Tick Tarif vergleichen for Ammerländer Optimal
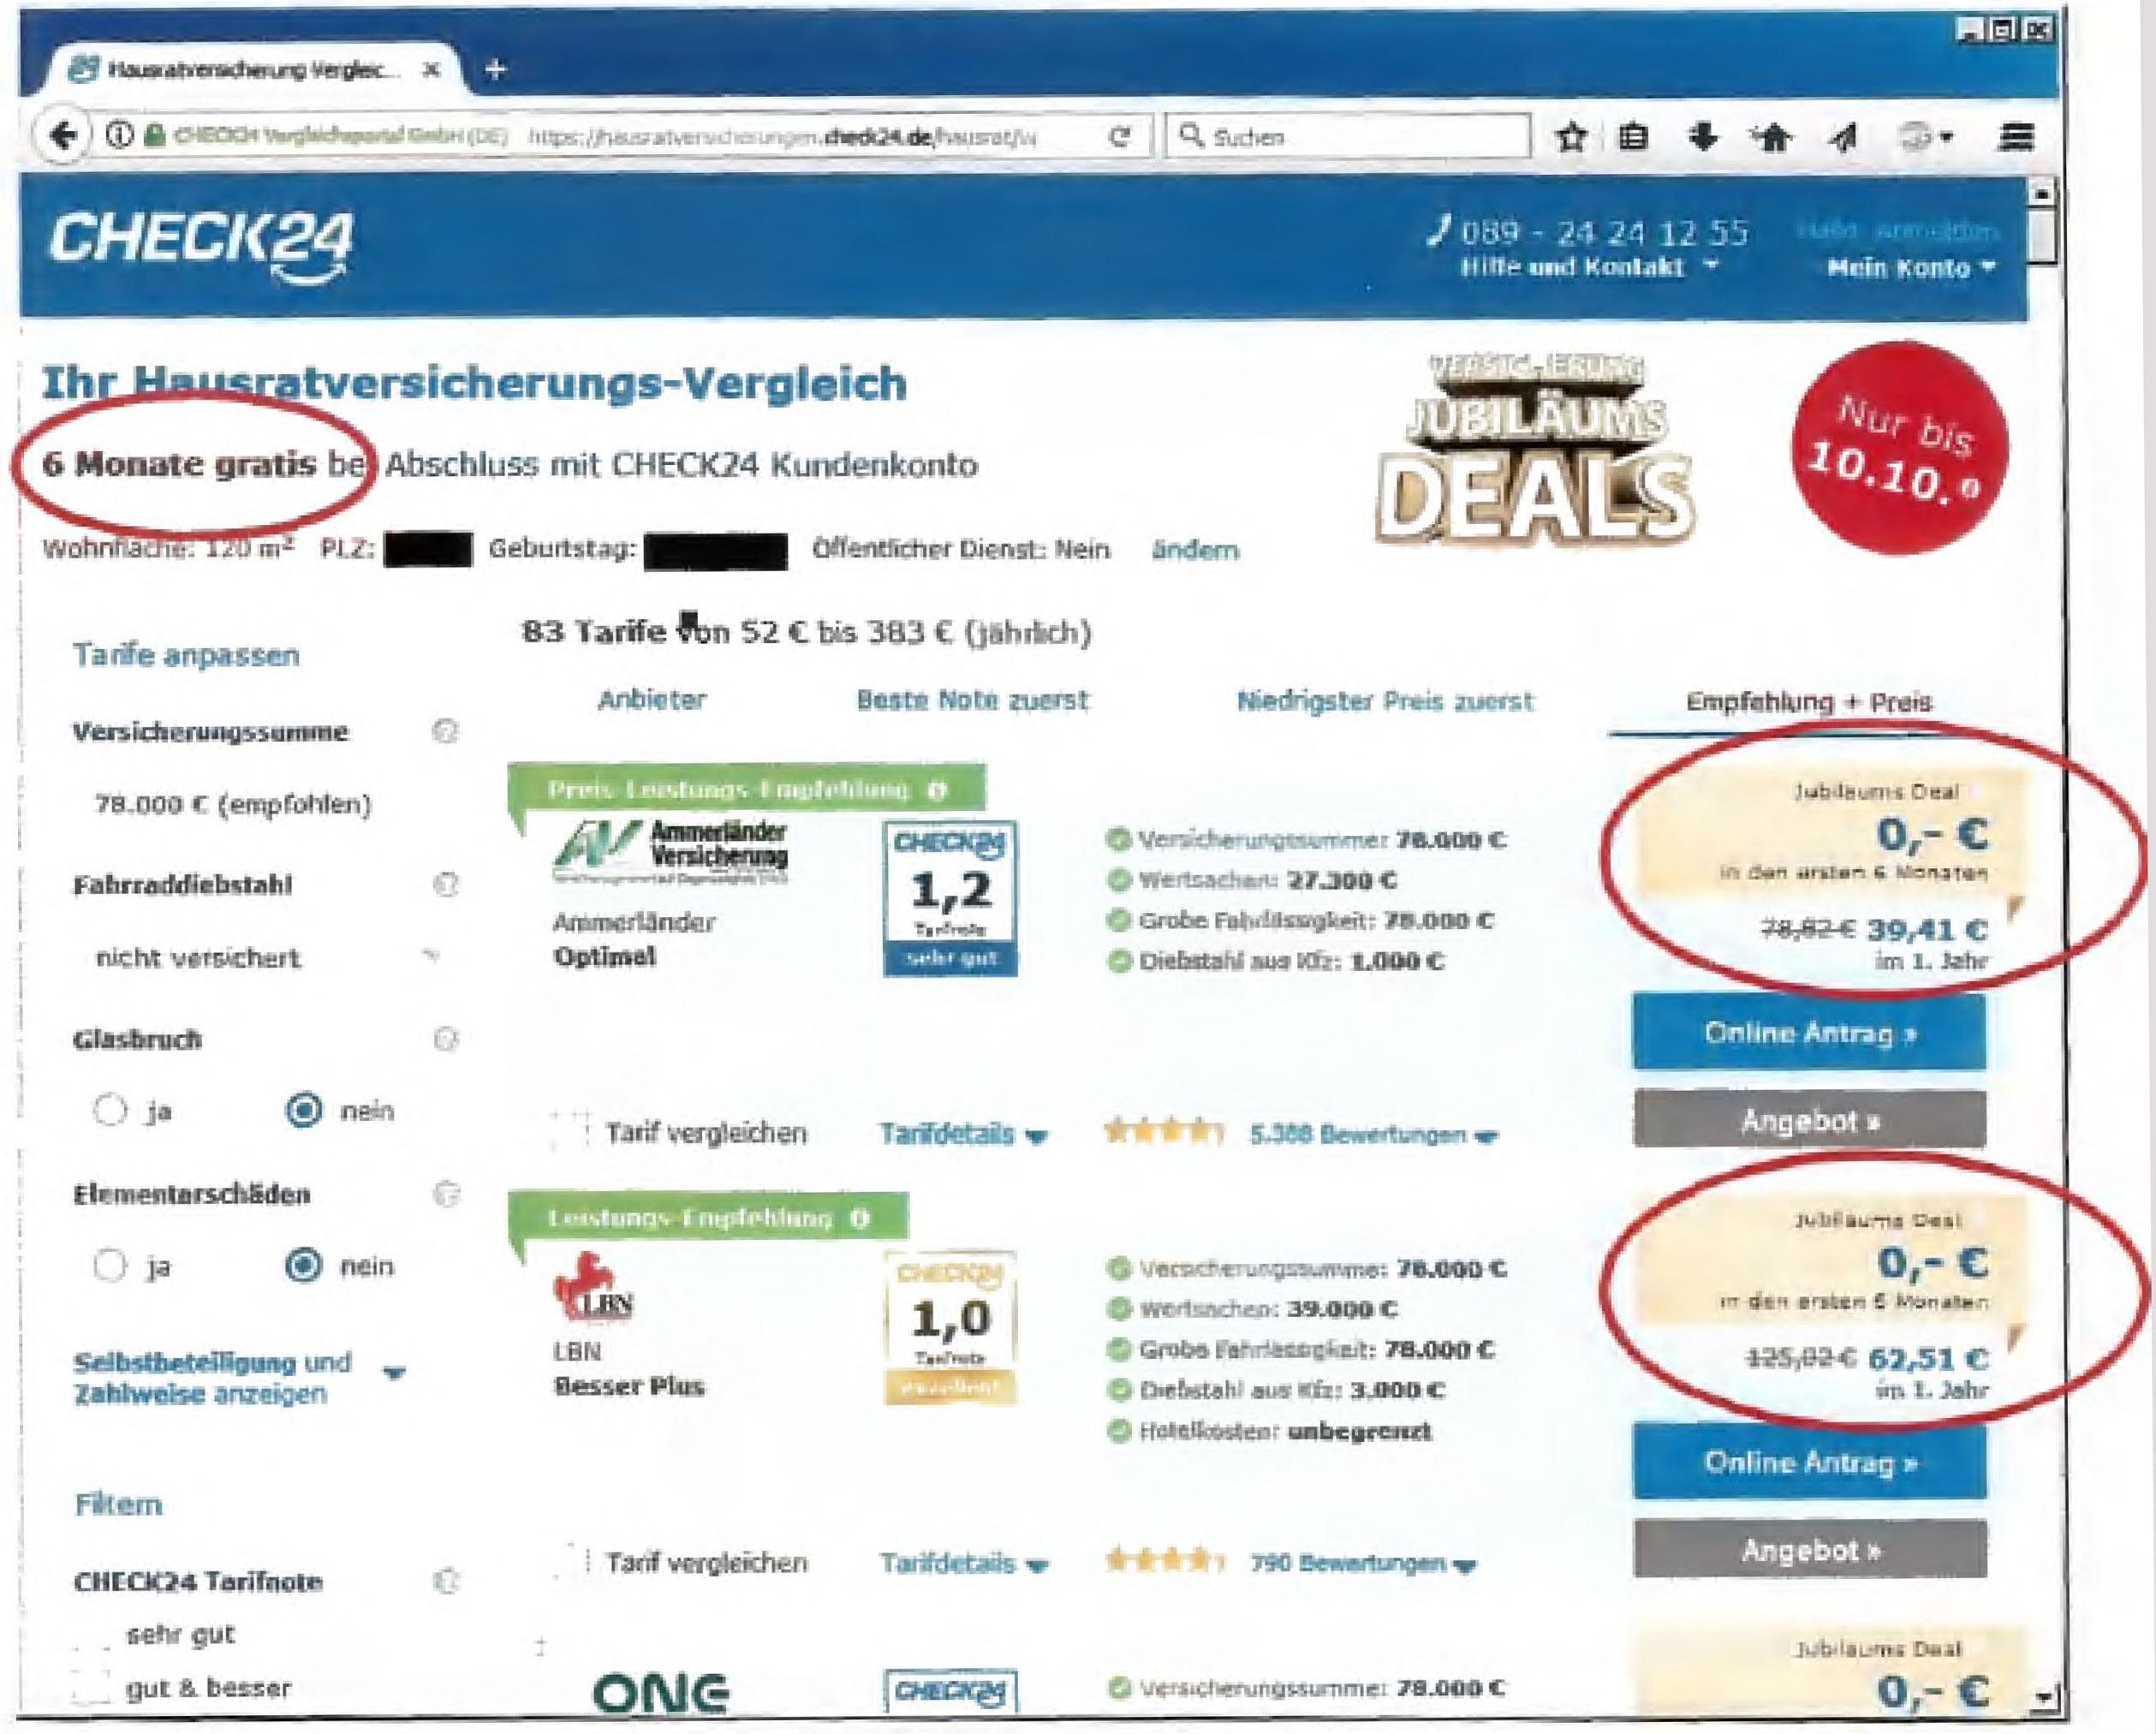Screen dimensions: 2156x1734 (571, 1131)
